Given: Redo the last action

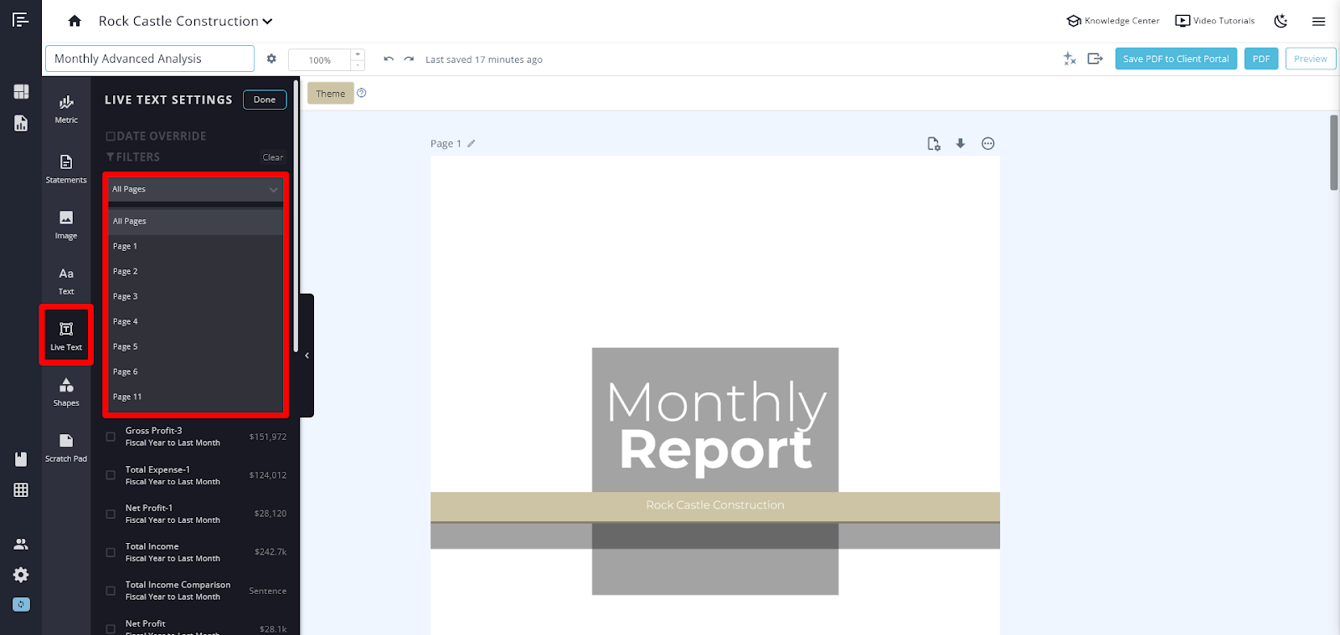Looking at the screenshot, I should point(409,59).
